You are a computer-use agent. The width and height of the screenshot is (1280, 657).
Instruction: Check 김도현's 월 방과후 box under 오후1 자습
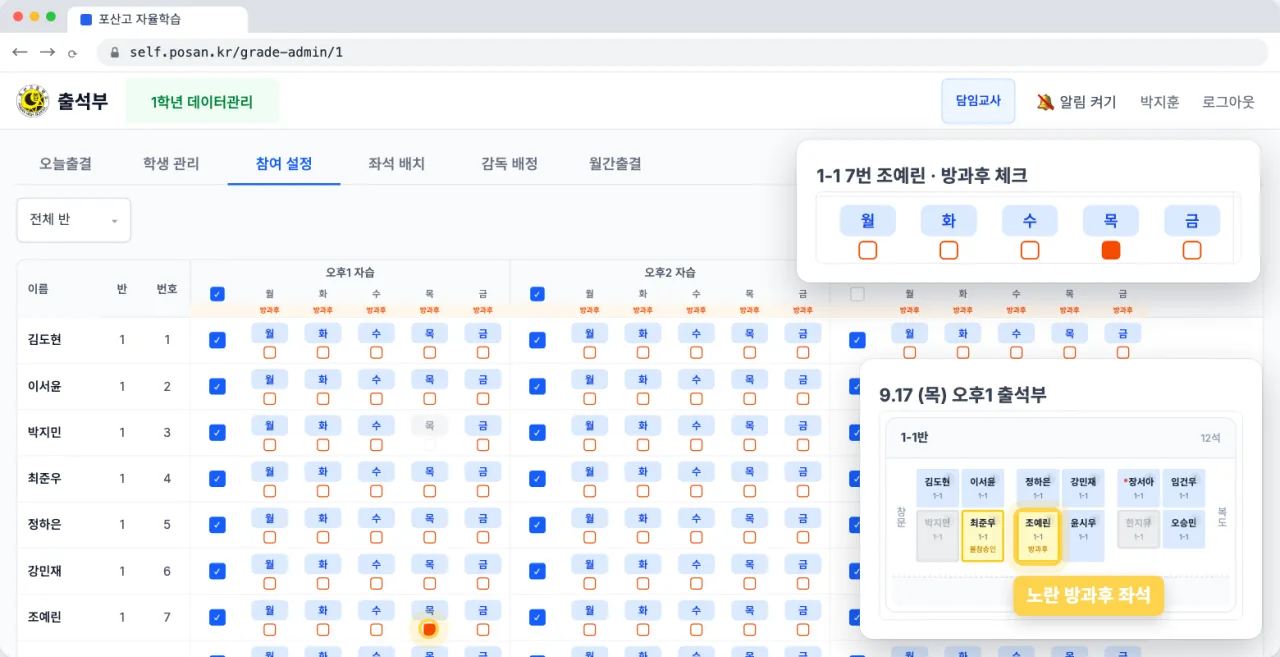click(x=270, y=352)
